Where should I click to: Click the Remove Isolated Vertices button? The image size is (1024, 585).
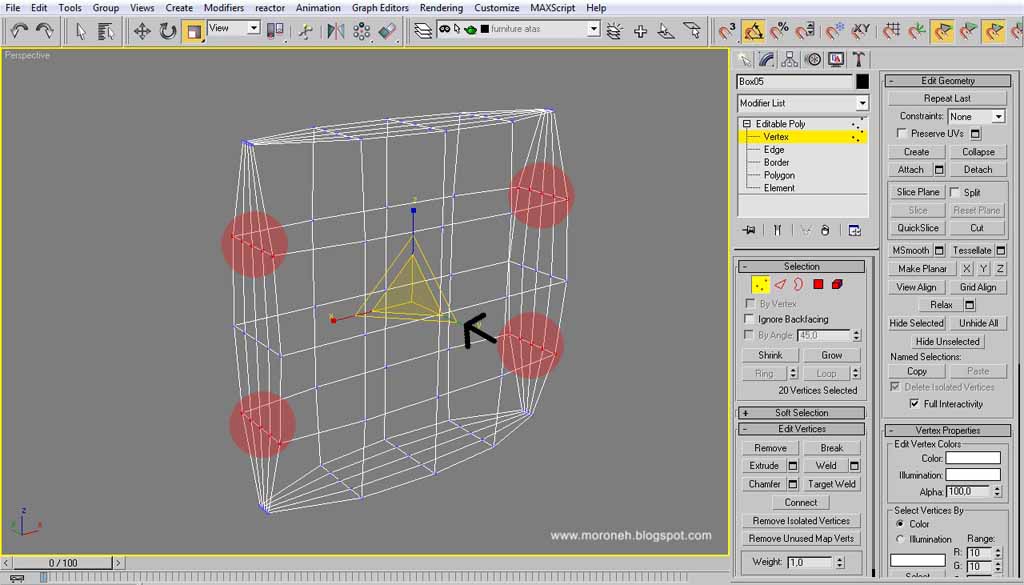(x=801, y=521)
